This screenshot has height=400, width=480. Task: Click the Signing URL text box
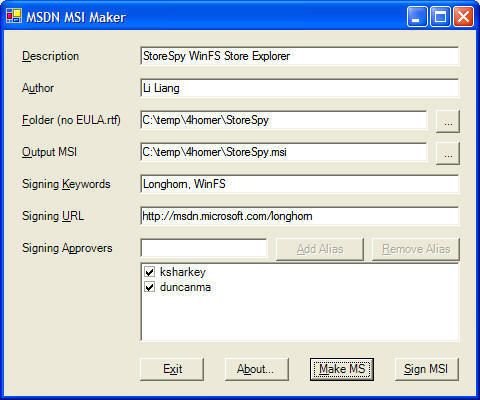tap(300, 216)
